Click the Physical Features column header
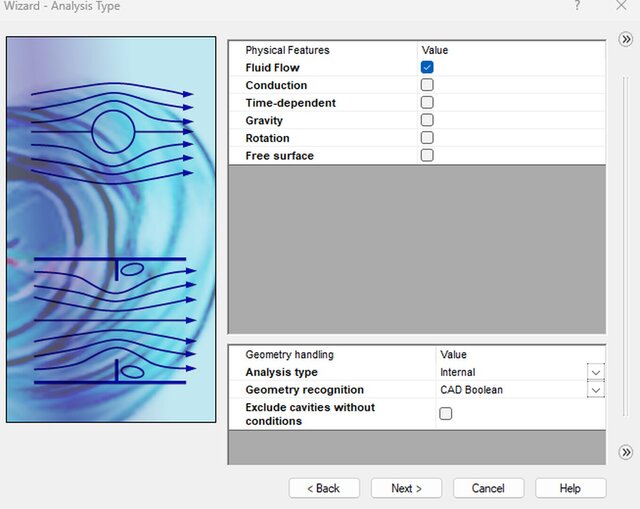 click(287, 50)
